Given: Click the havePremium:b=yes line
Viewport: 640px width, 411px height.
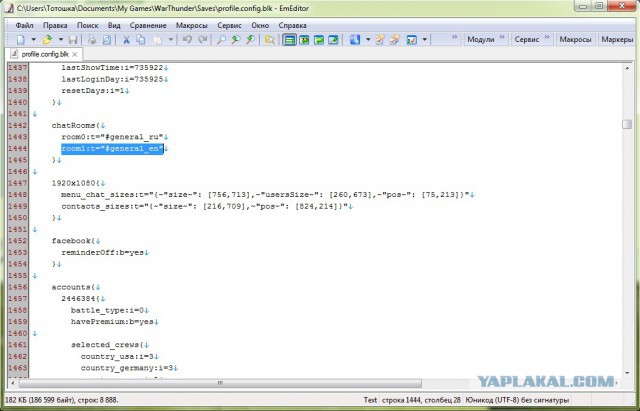Looking at the screenshot, I should pyautogui.click(x=112, y=322).
